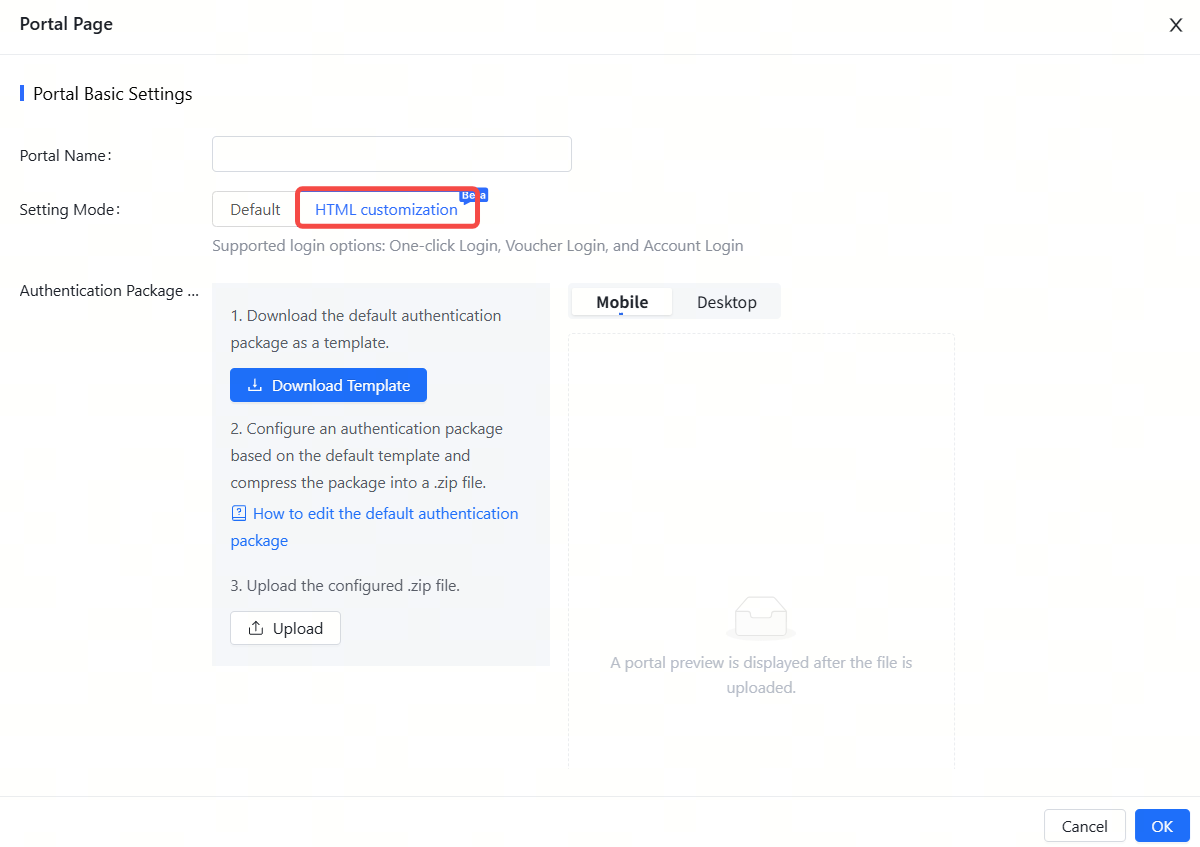The height and width of the screenshot is (847, 1200).
Task: Click the Beta badge above HTML customization
Action: (x=472, y=194)
